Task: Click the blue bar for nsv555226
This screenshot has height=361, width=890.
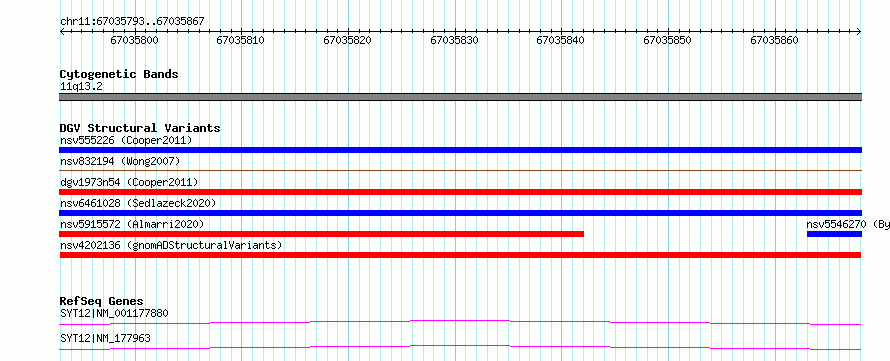Action: (461, 150)
